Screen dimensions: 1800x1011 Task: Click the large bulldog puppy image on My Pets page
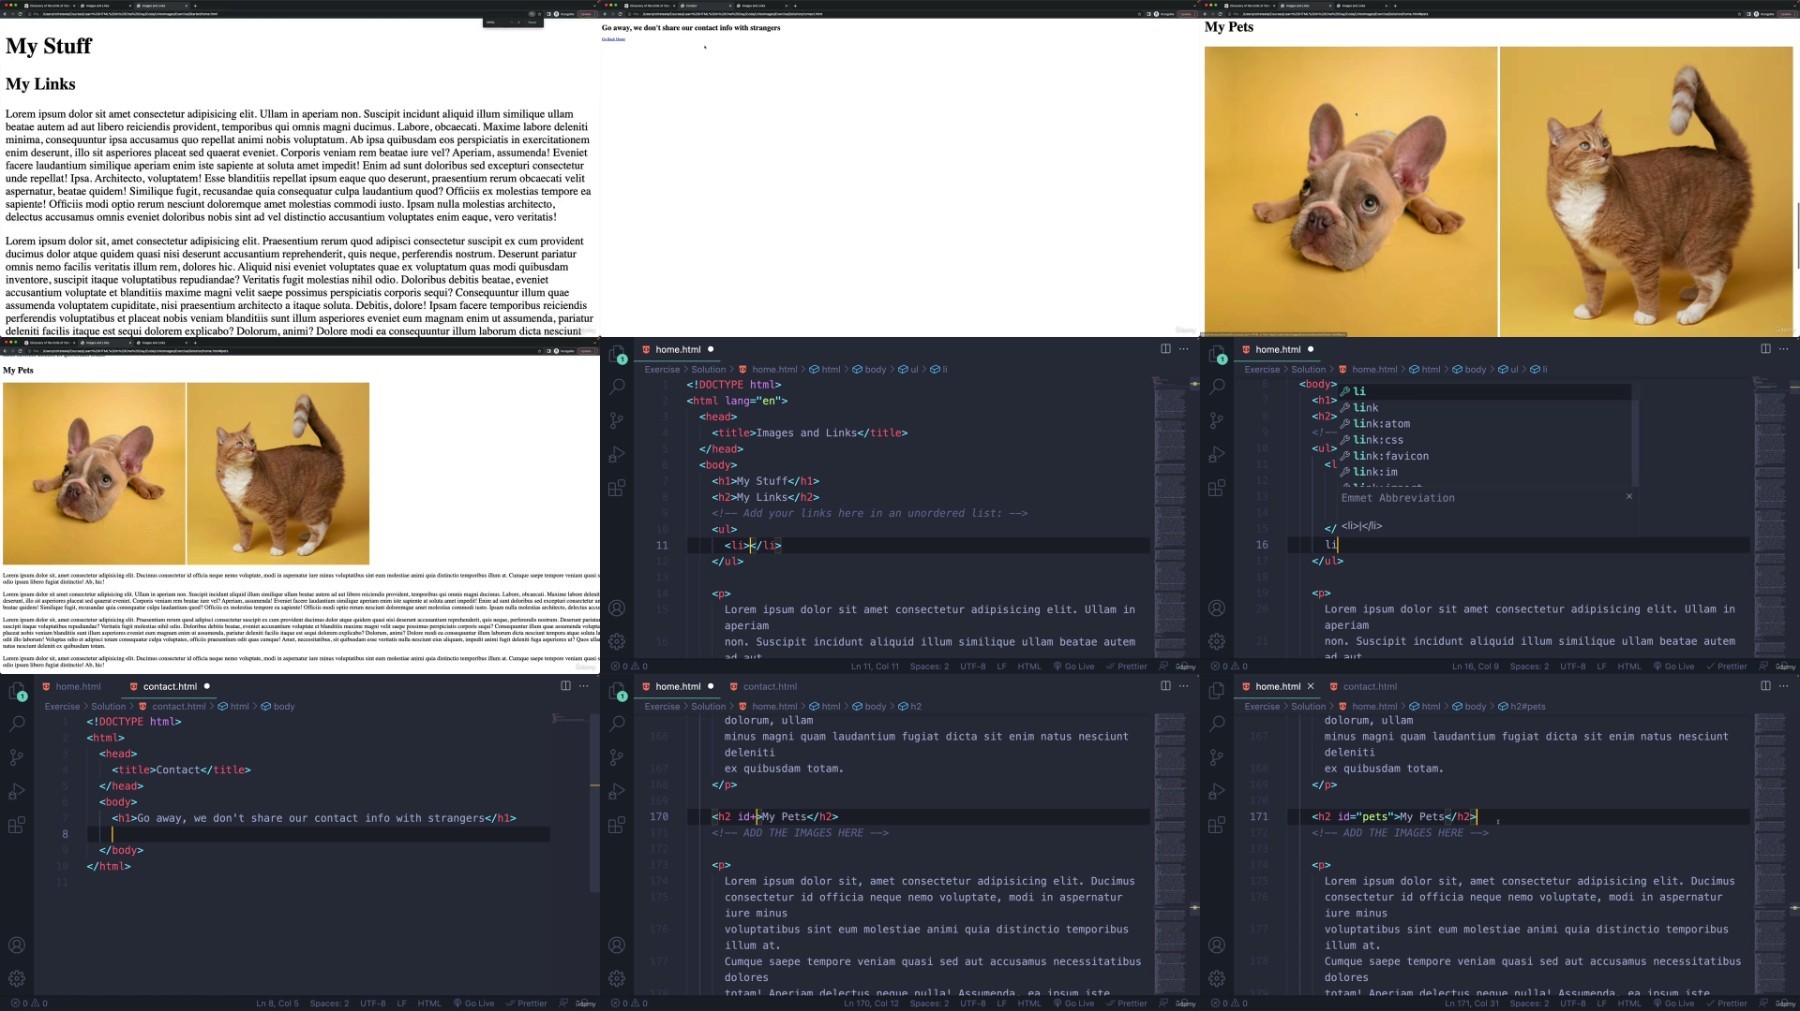click(x=1350, y=191)
